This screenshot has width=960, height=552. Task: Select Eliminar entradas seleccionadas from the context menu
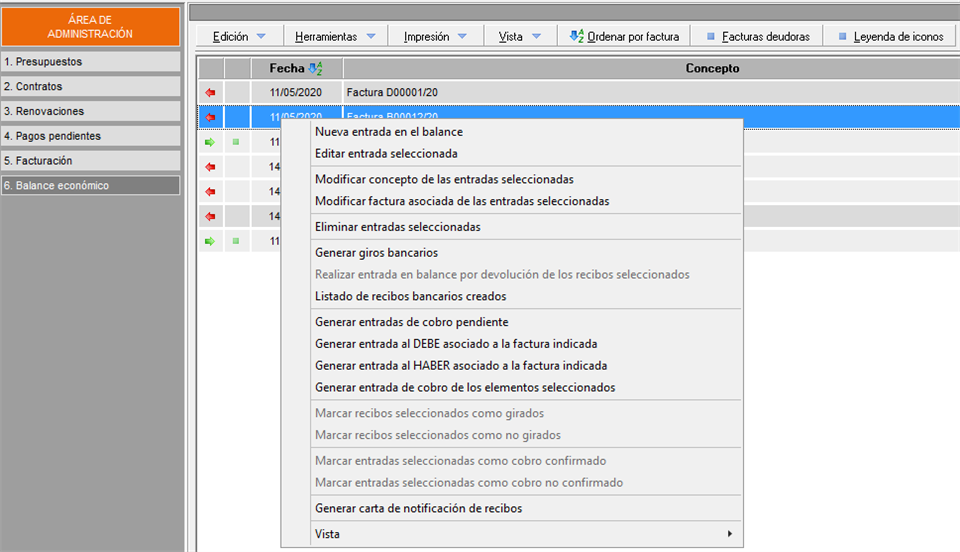397,227
